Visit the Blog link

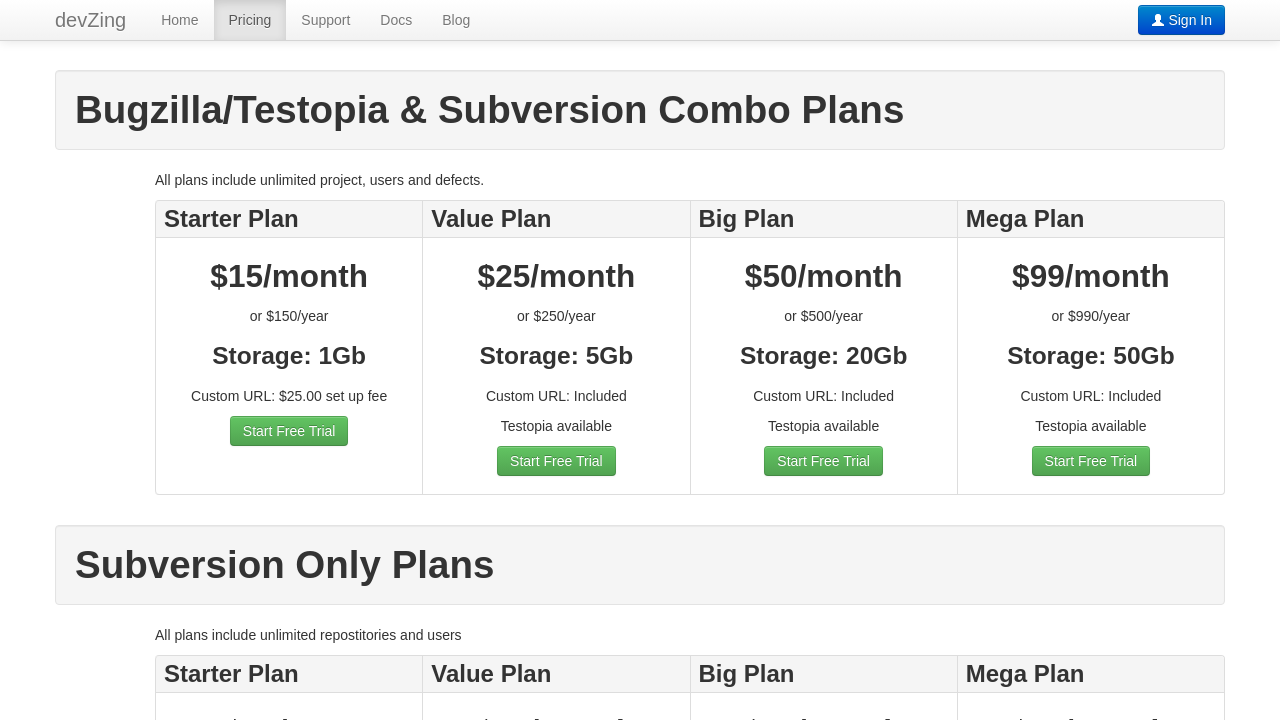tap(456, 20)
